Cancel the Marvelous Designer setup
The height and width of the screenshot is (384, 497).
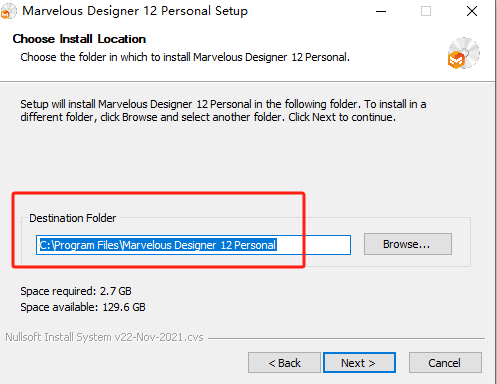click(445, 362)
